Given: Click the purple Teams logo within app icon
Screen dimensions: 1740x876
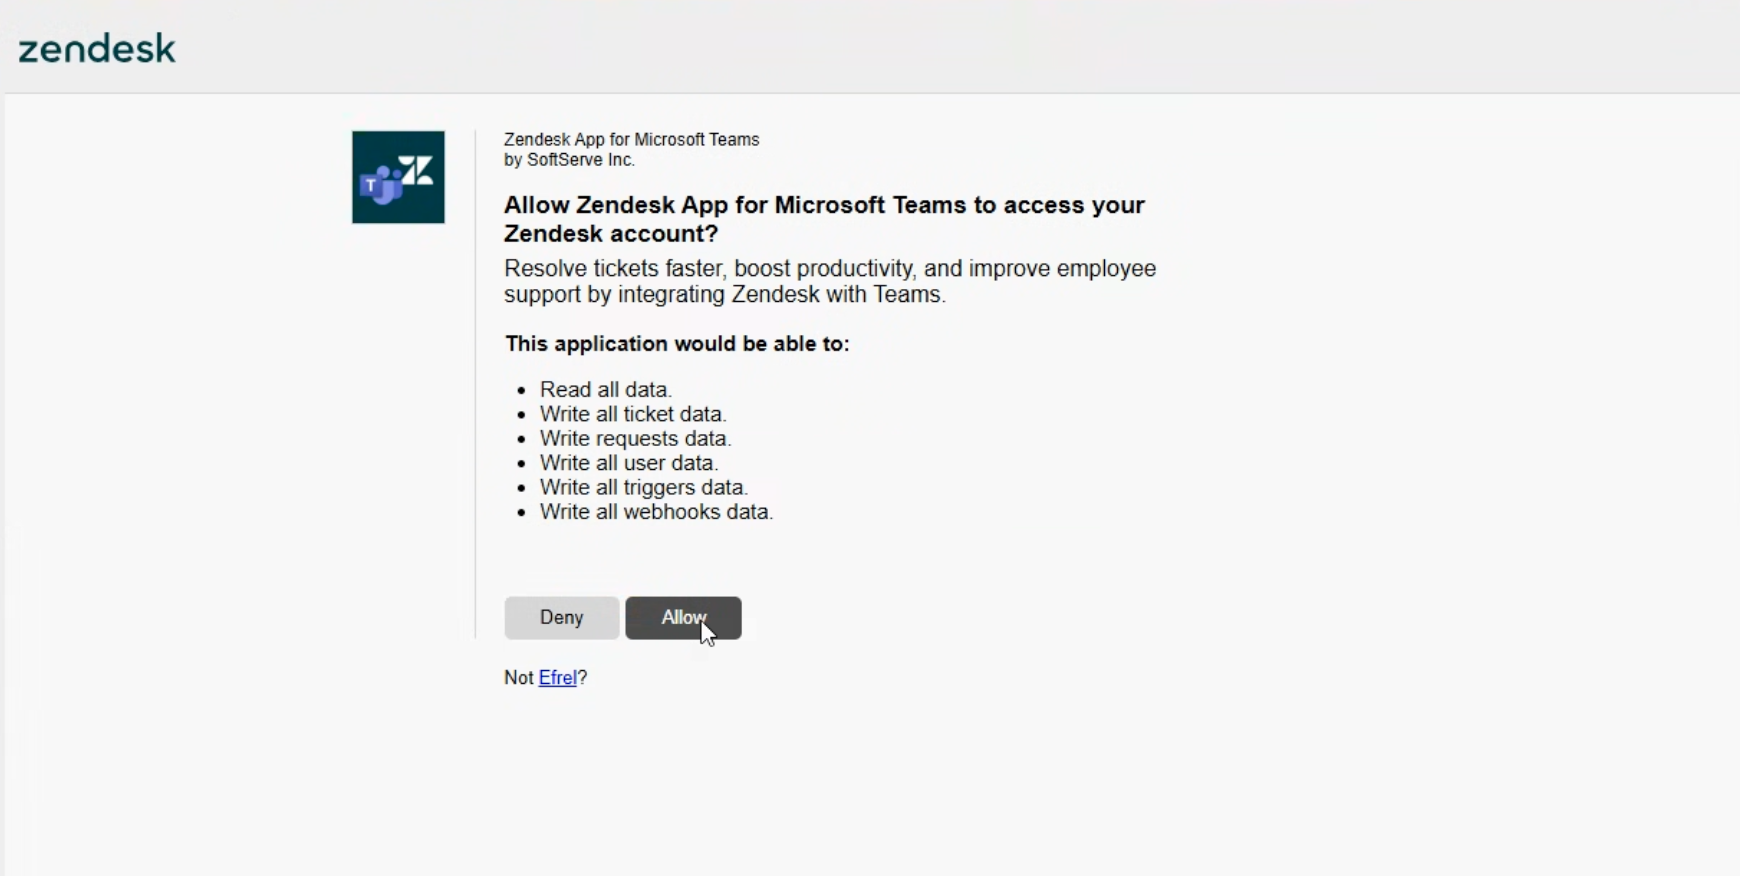Looking at the screenshot, I should pyautogui.click(x=381, y=185).
